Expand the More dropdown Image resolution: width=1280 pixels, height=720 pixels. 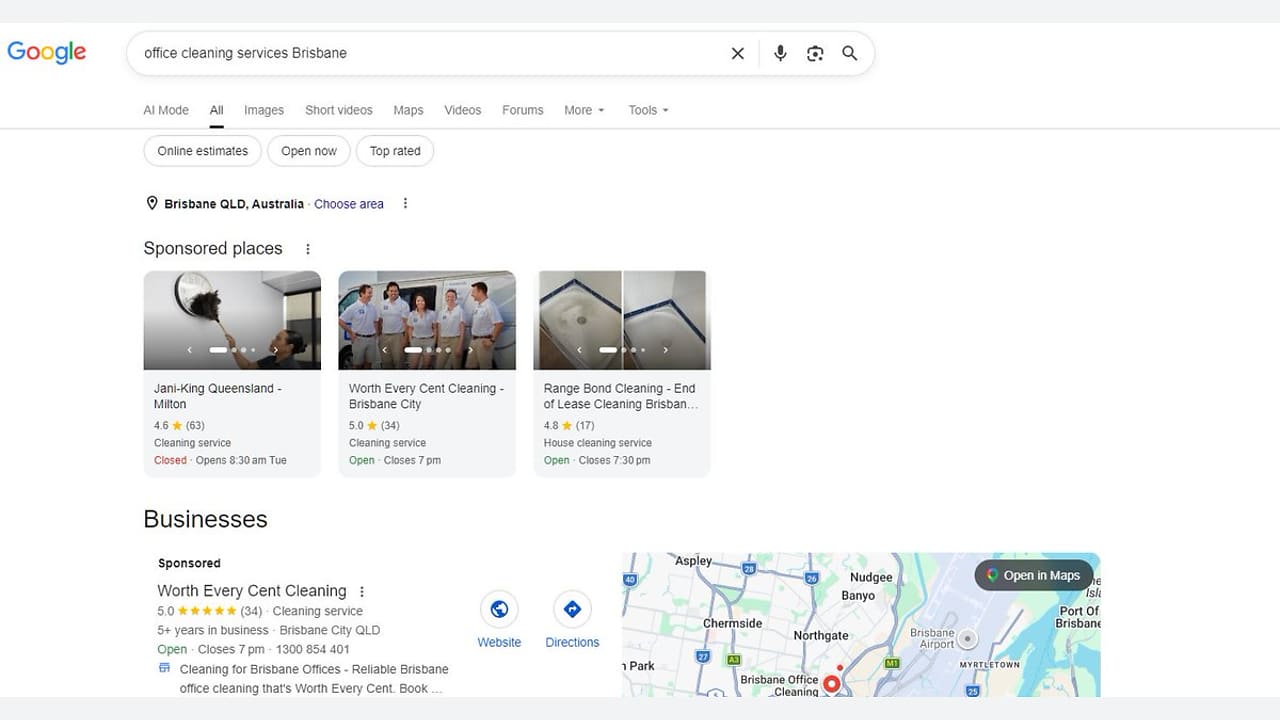pyautogui.click(x=584, y=110)
